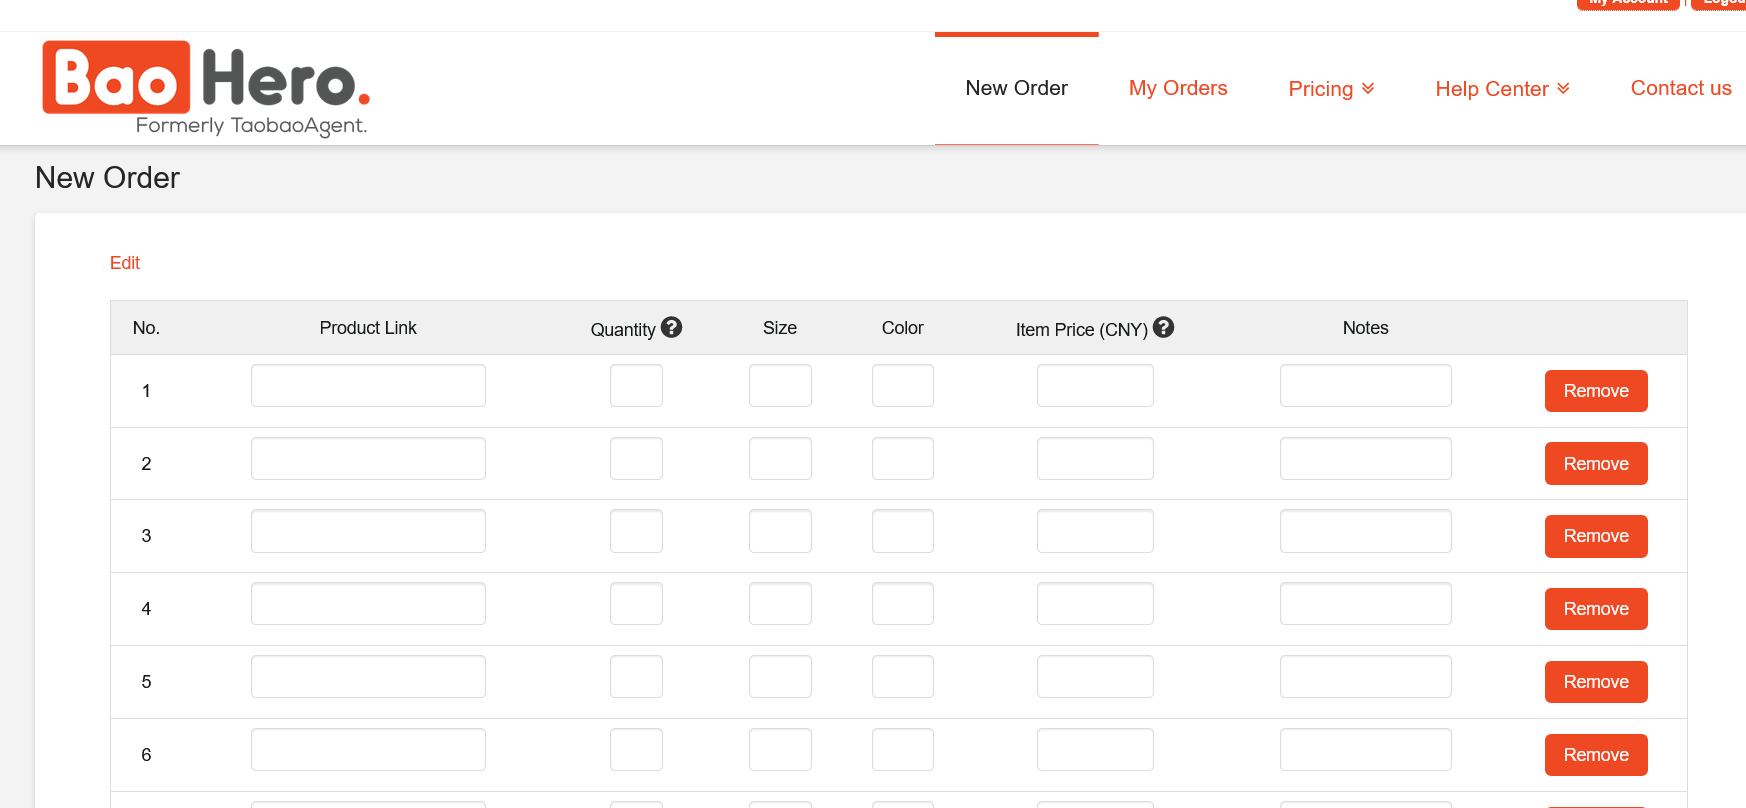Viewport: 1746px width, 808px height.
Task: Click the Notes field in row 2
Action: tap(1366, 459)
